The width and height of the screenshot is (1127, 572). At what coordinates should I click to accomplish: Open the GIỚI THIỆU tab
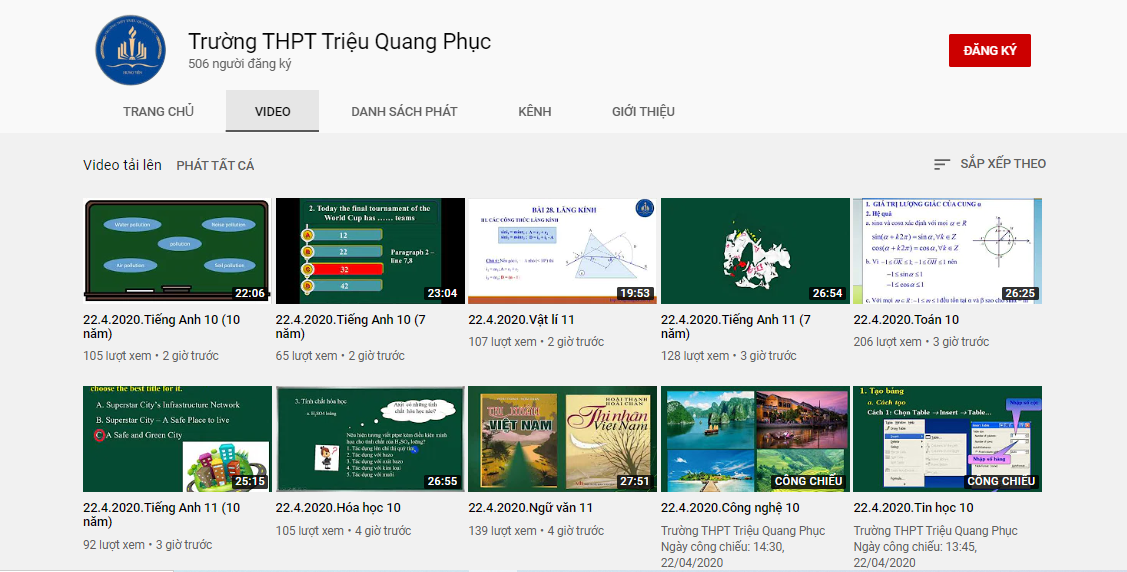click(x=643, y=111)
